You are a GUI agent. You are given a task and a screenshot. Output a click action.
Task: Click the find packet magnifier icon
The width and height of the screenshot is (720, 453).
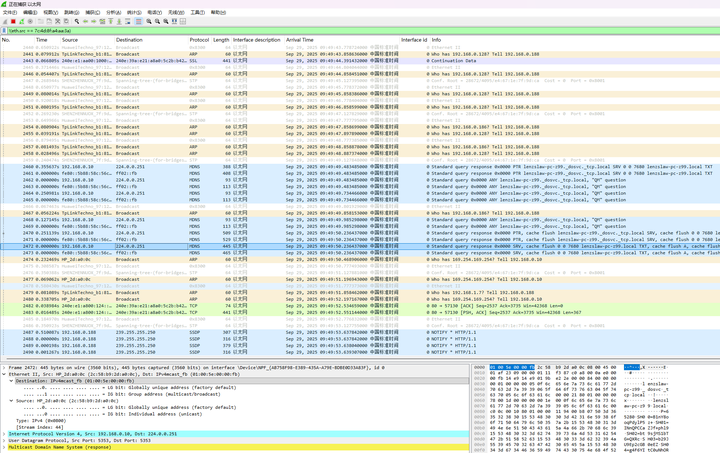pos(76,21)
